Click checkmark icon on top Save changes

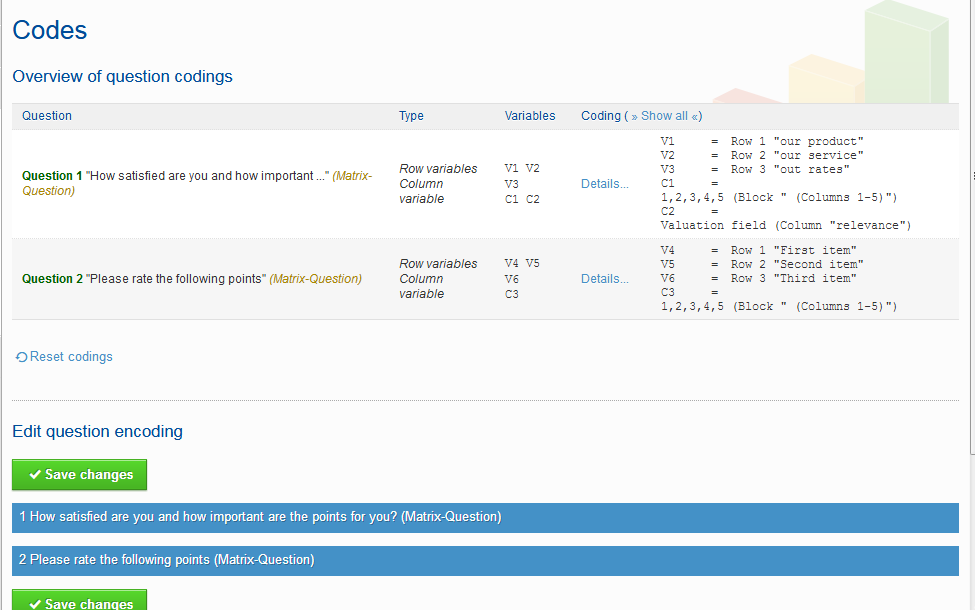pyautogui.click(x=35, y=475)
